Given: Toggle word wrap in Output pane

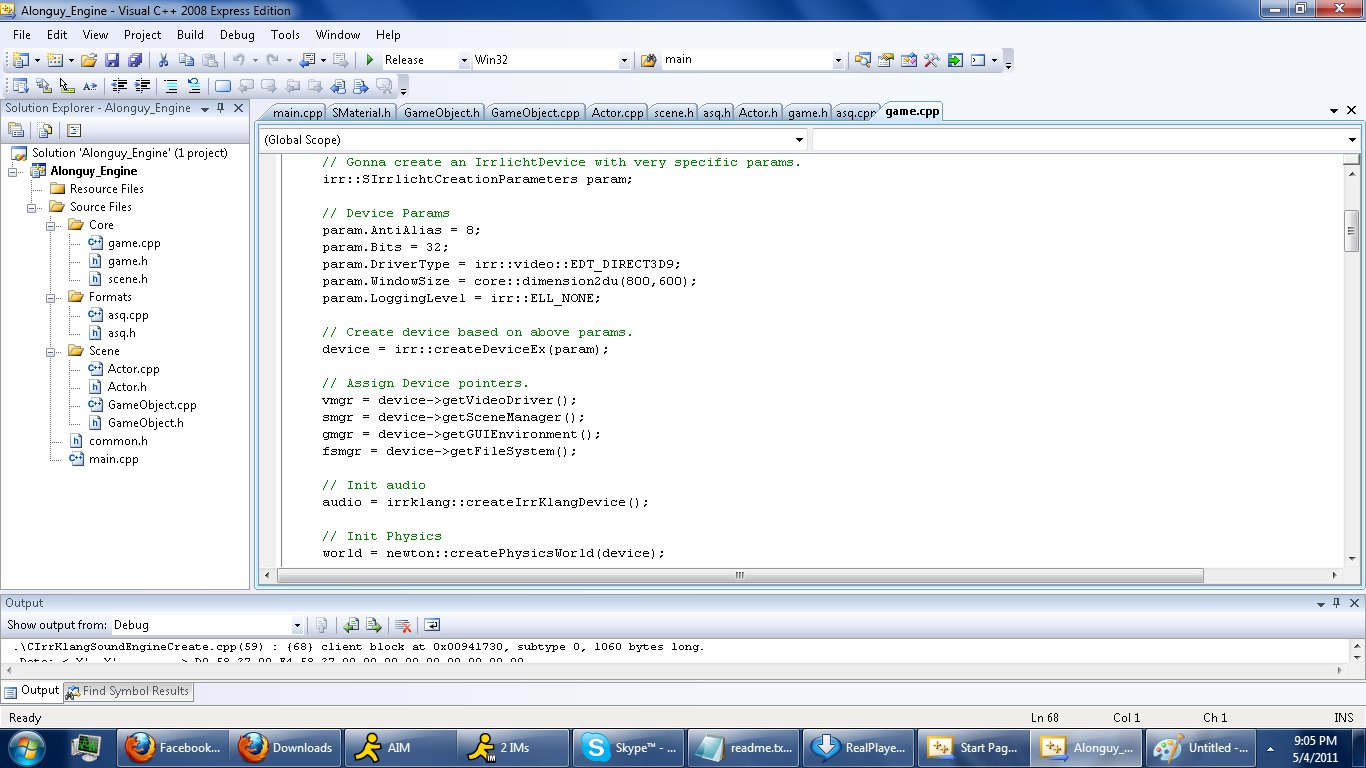Looking at the screenshot, I should 432,625.
